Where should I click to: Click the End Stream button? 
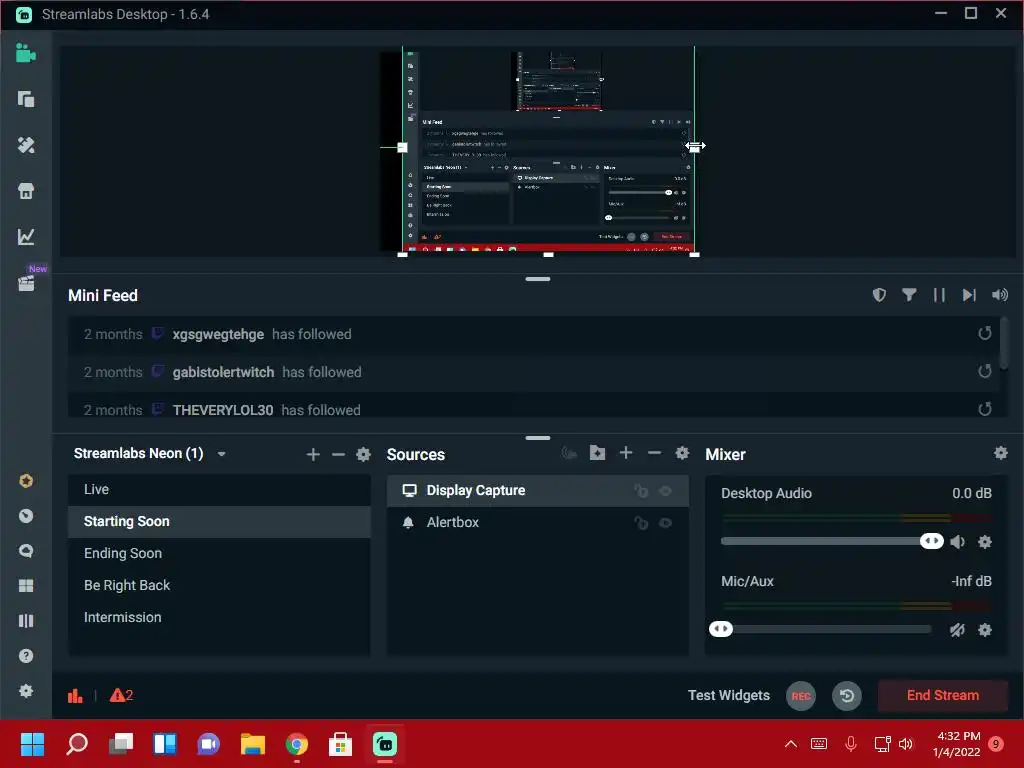click(942, 696)
